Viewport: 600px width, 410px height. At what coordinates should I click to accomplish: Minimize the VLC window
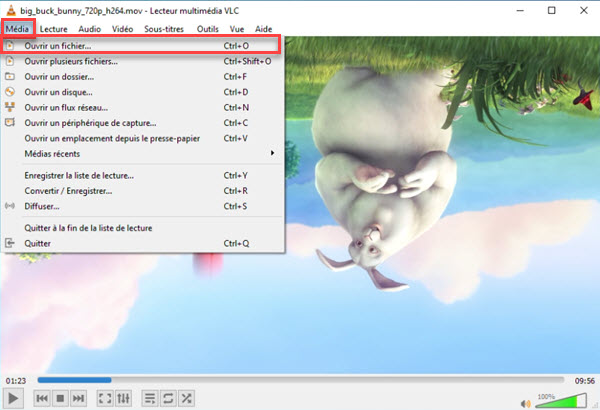click(520, 10)
